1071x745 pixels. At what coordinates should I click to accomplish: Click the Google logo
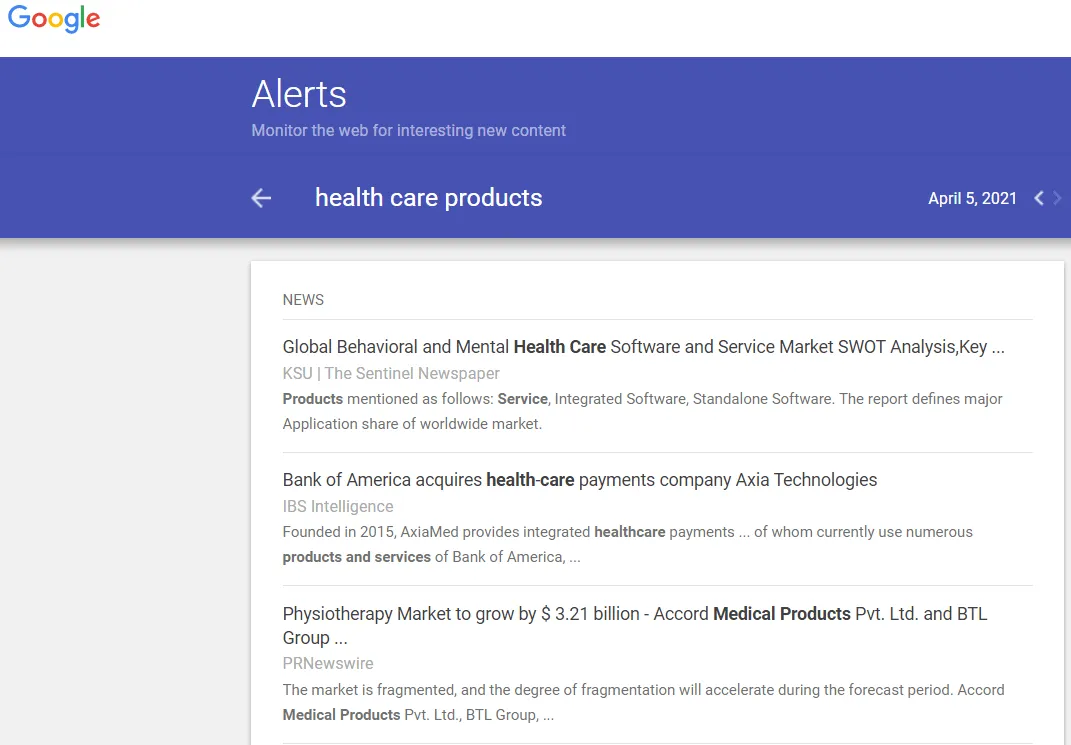(54, 19)
